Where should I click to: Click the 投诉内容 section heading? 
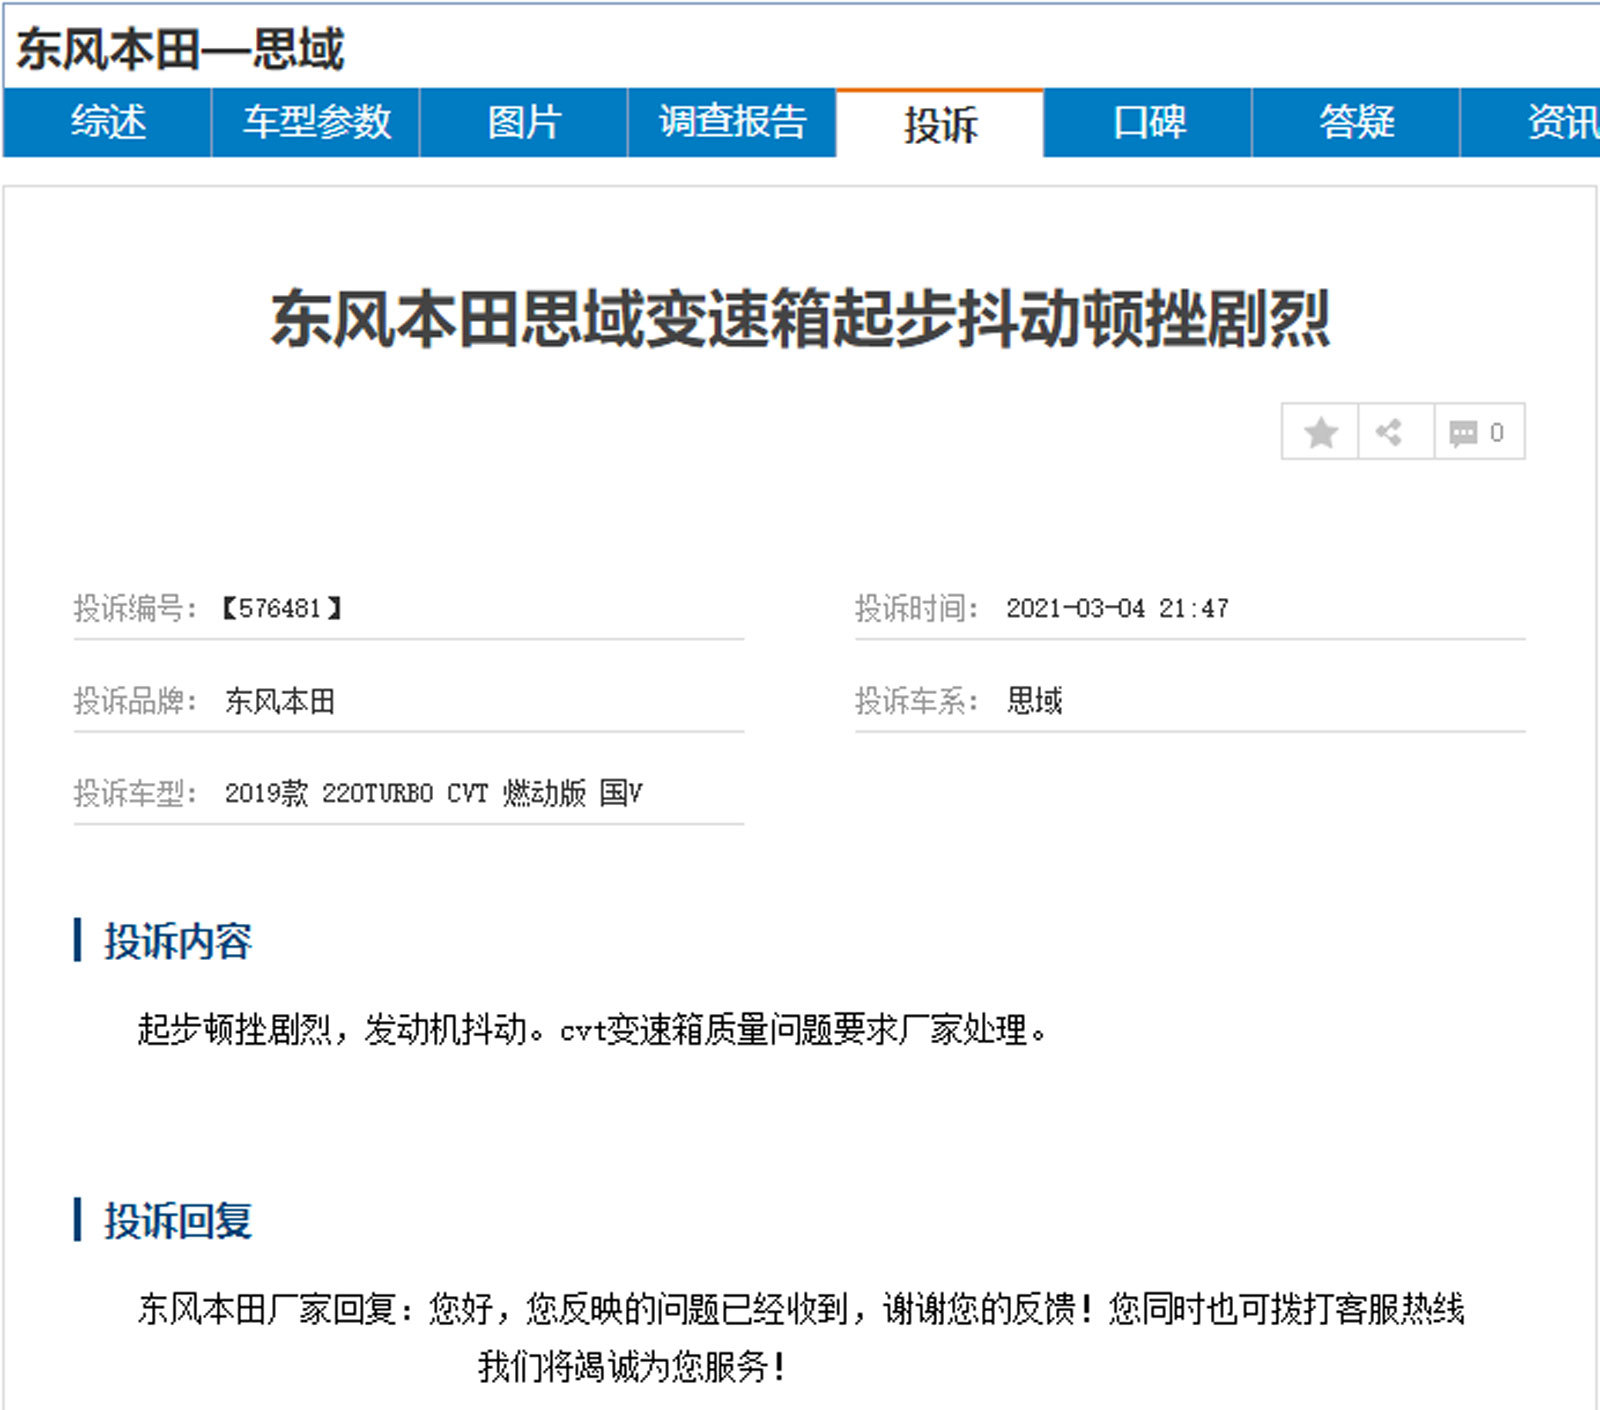pos(178,941)
